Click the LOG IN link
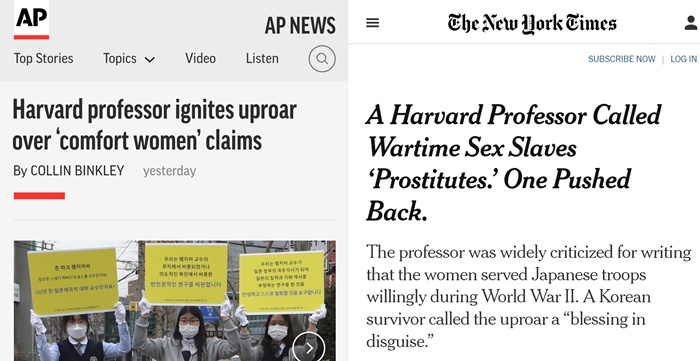The width and height of the screenshot is (700, 361). tap(683, 59)
